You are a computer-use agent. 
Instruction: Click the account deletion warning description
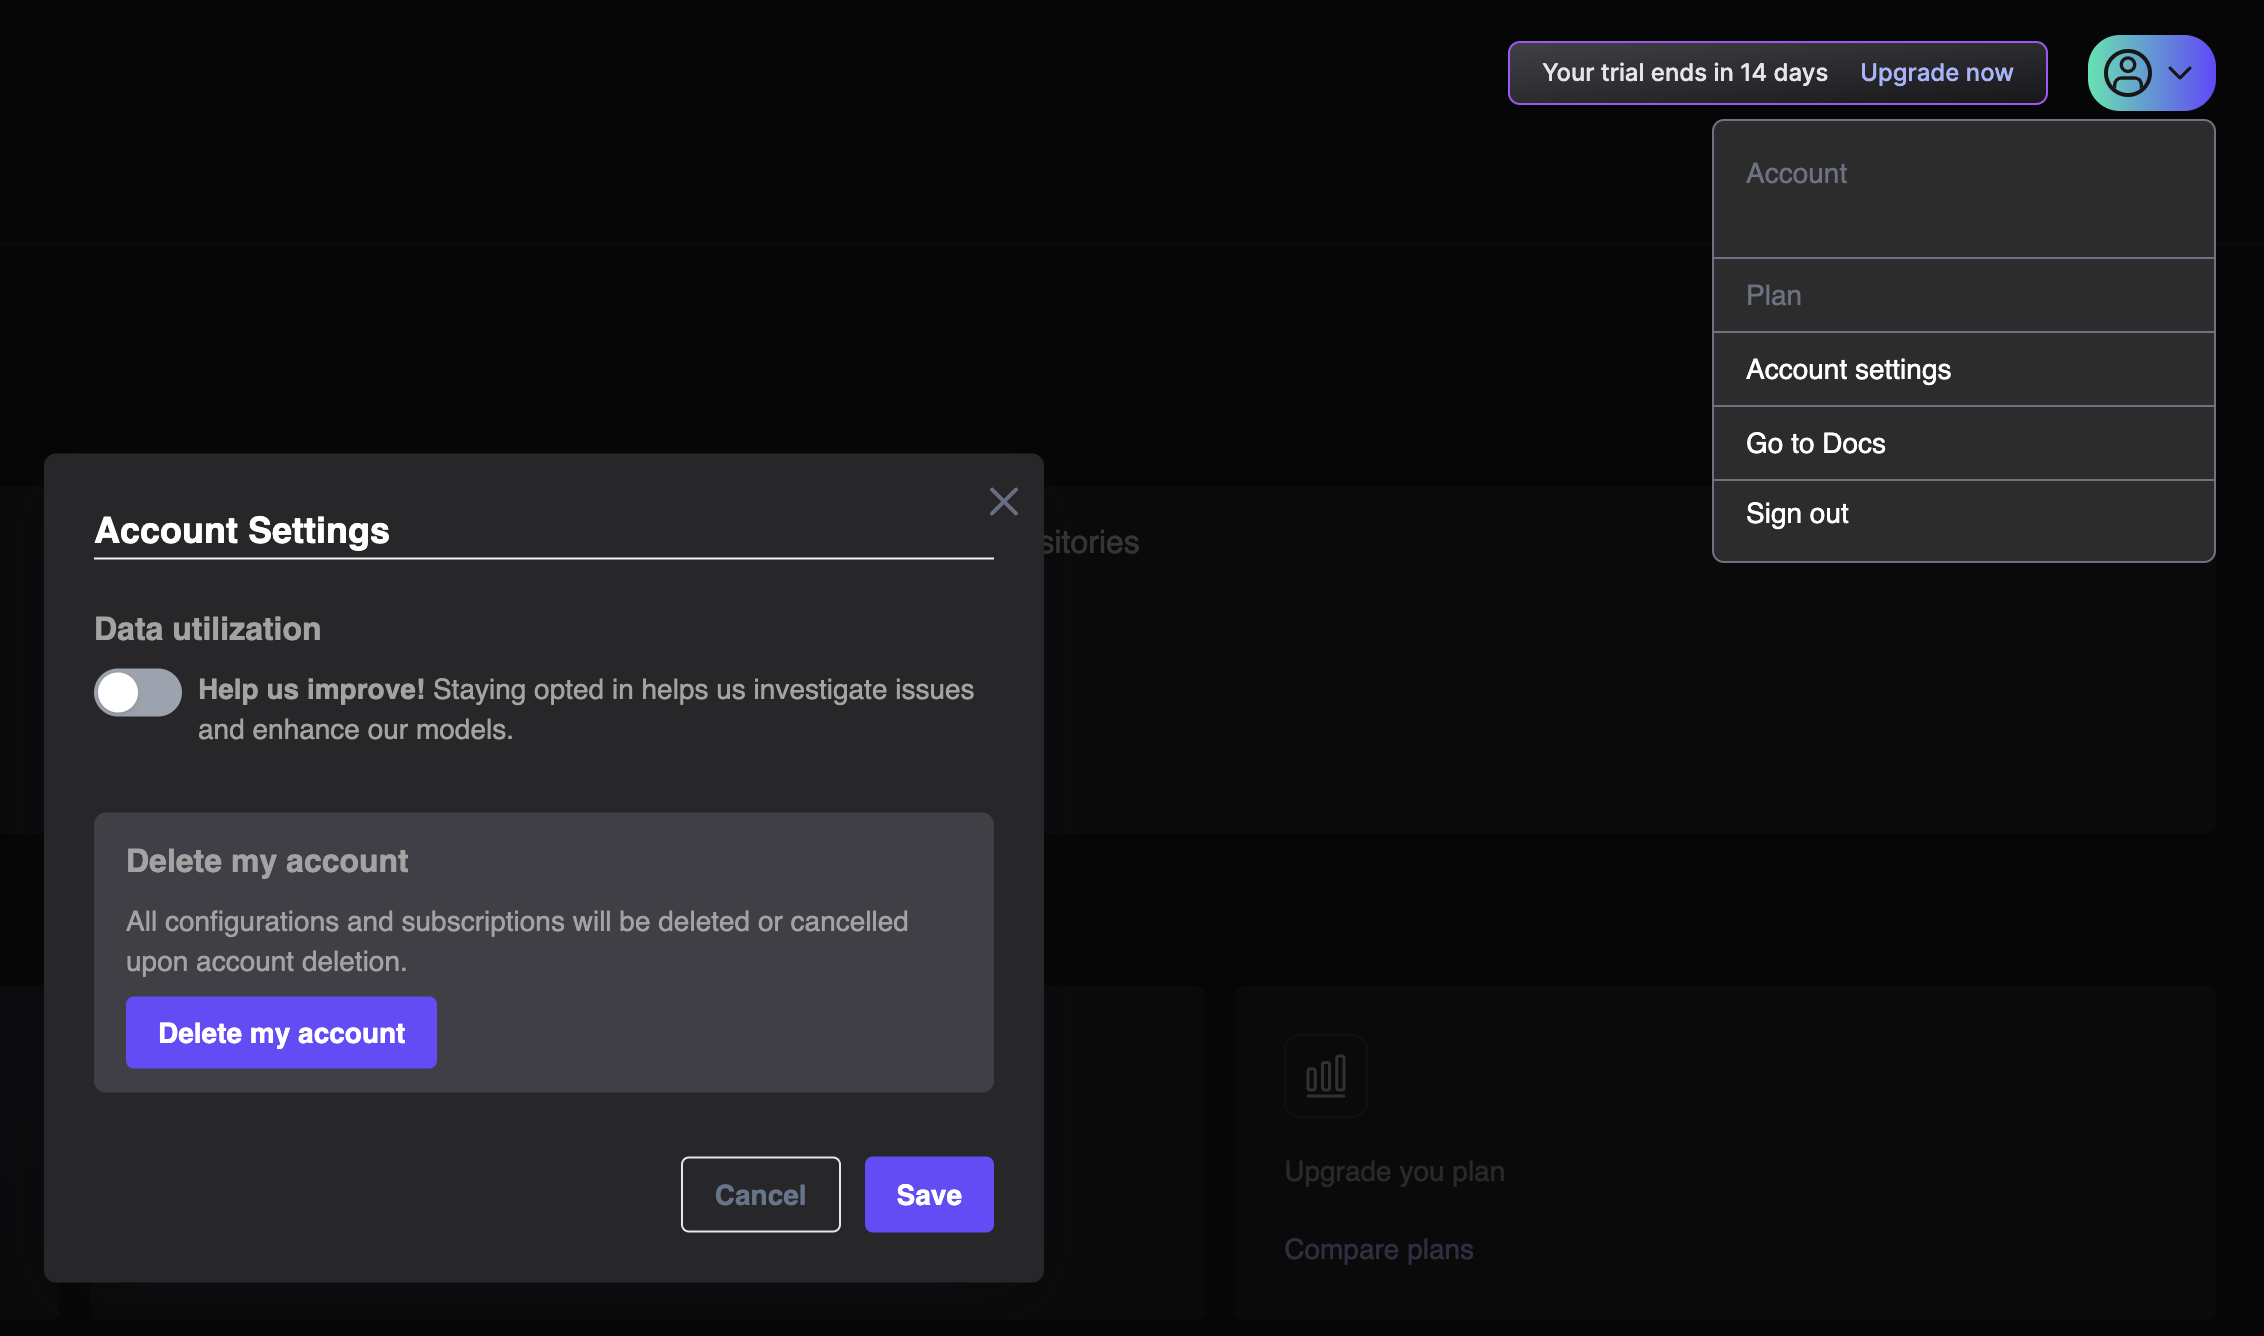[517, 941]
